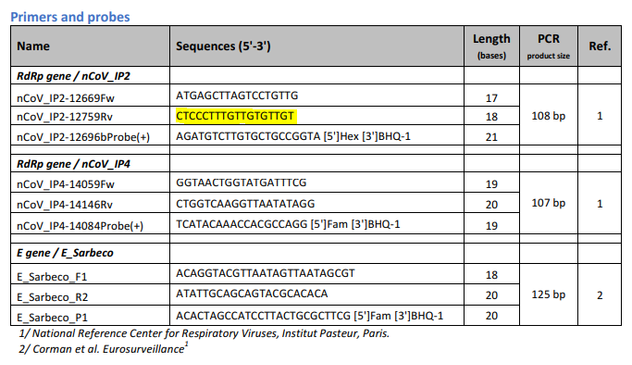632x365 pixels.
Task: Click the PCR product size header
Action: click(548, 46)
